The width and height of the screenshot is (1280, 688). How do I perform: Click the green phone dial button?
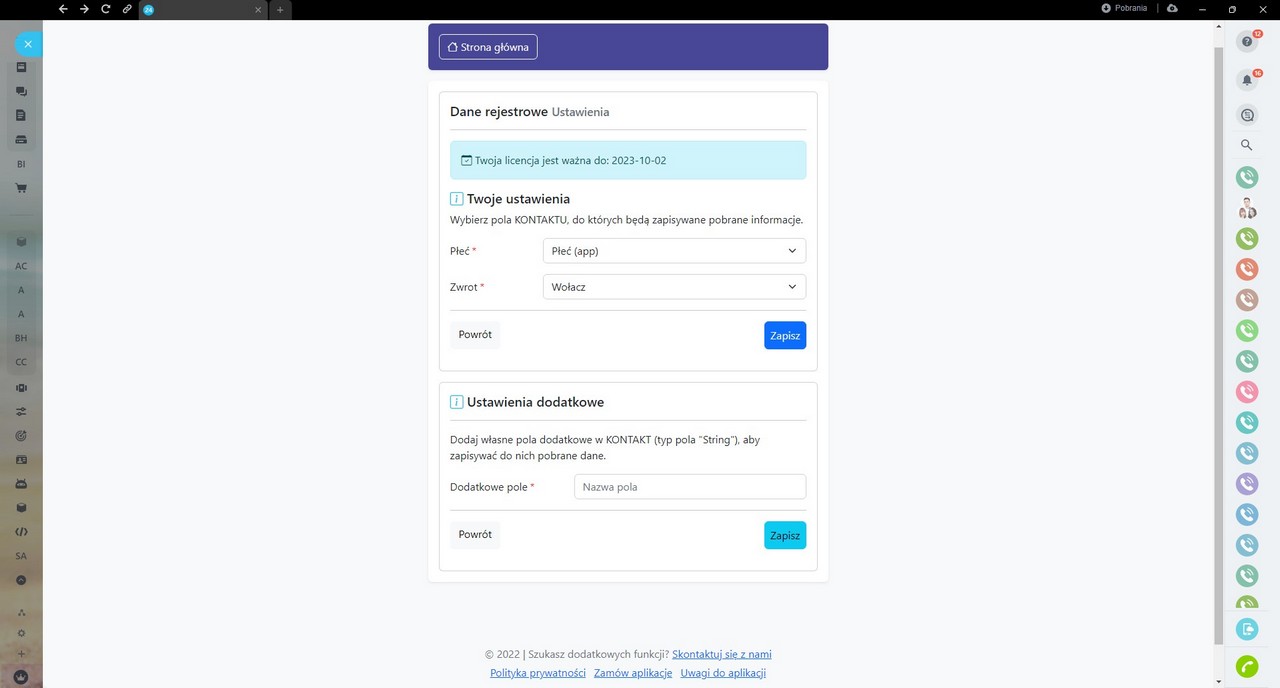1246,666
